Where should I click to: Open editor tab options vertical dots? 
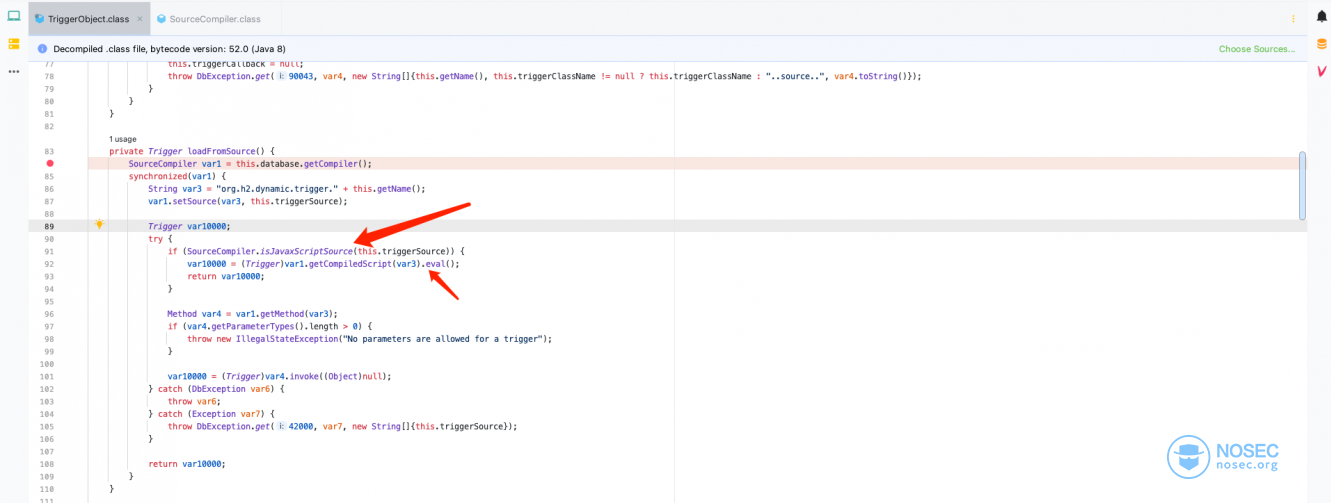click(1293, 18)
